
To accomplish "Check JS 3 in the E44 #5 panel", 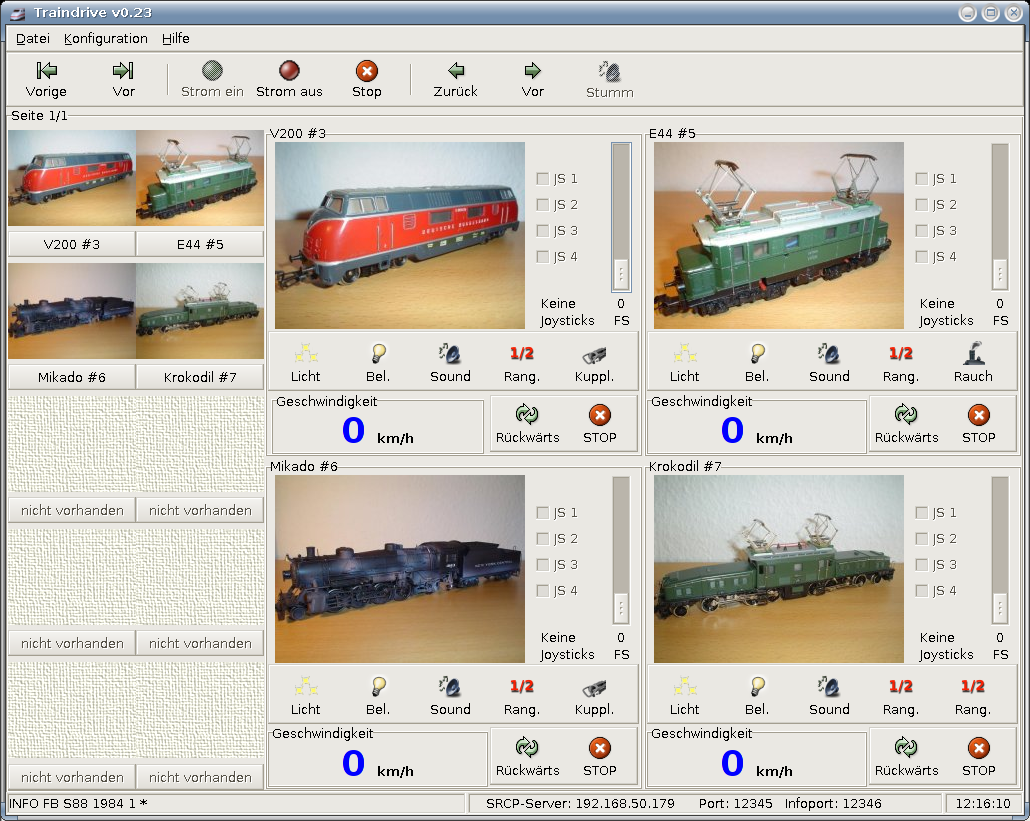I will click(922, 231).
